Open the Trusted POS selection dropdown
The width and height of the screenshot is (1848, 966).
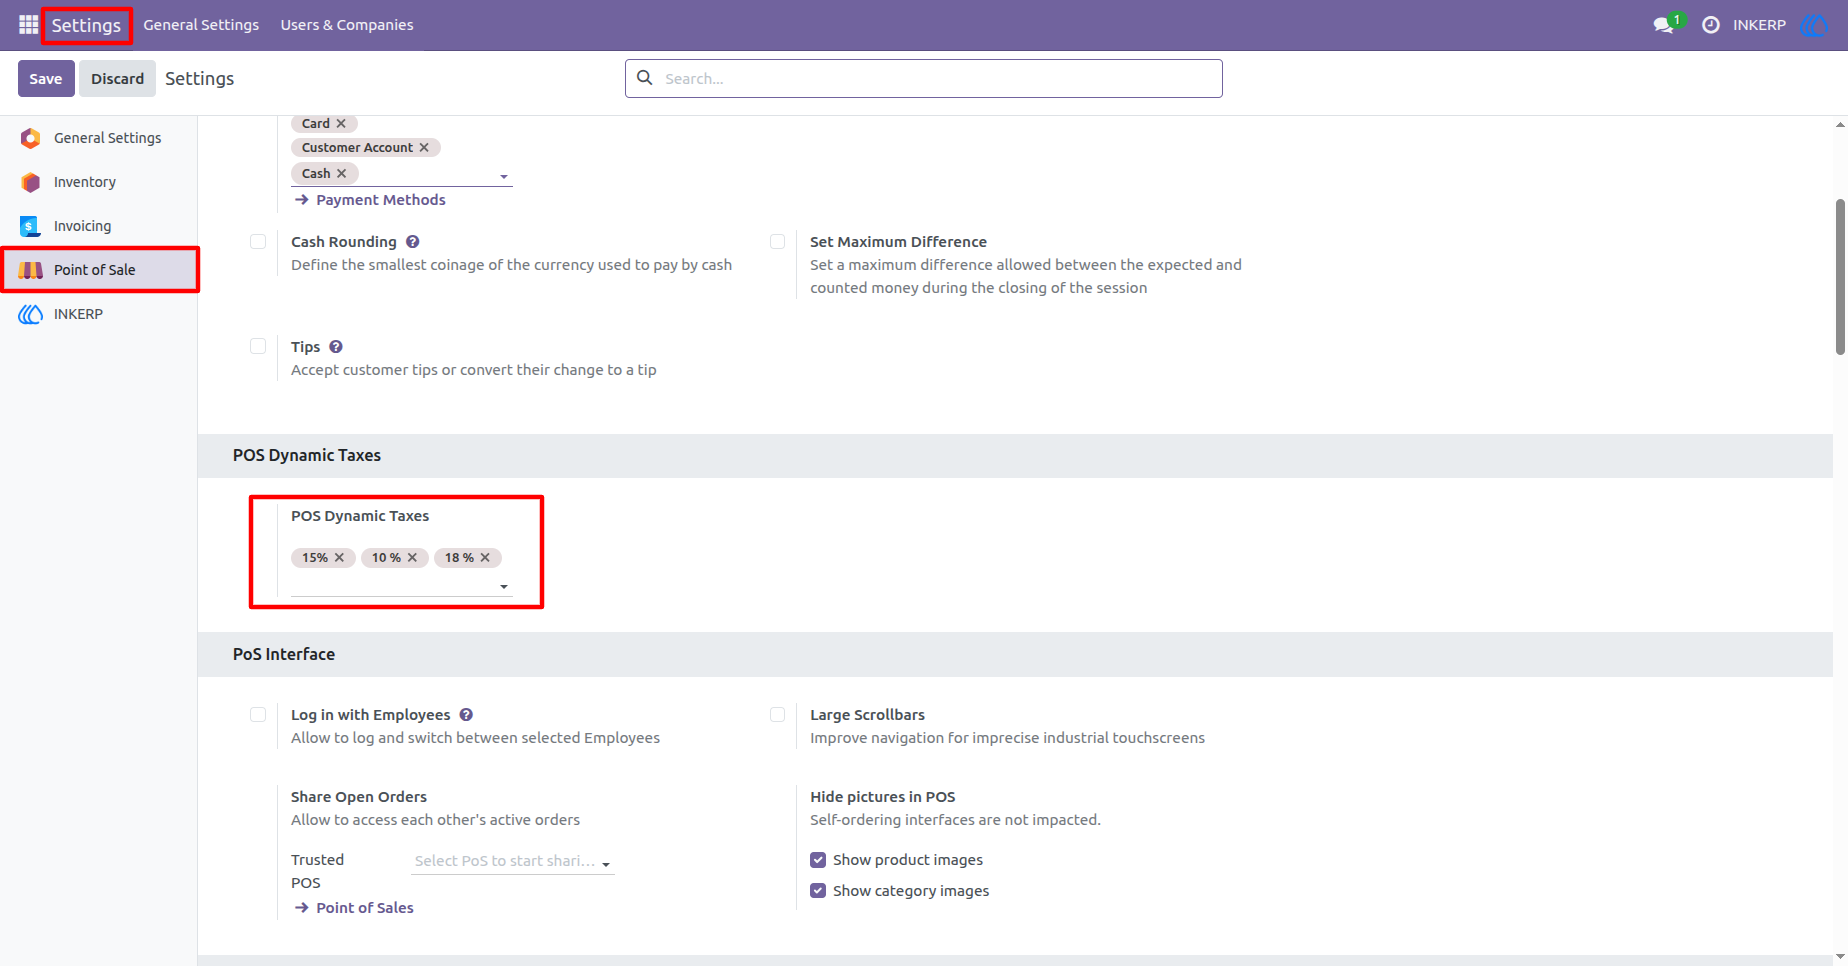[513, 861]
